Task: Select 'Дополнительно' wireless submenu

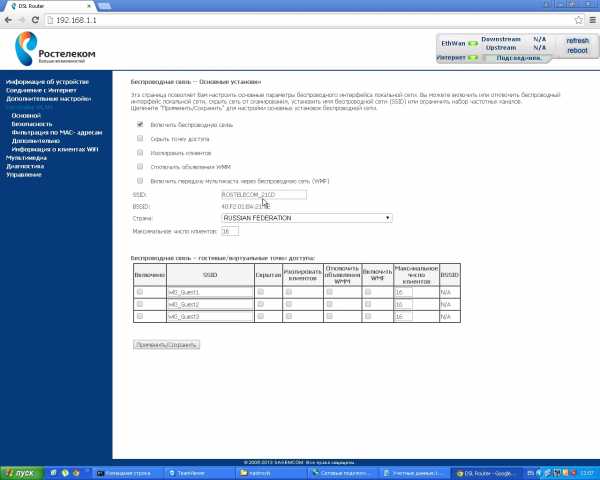Action: (36, 141)
